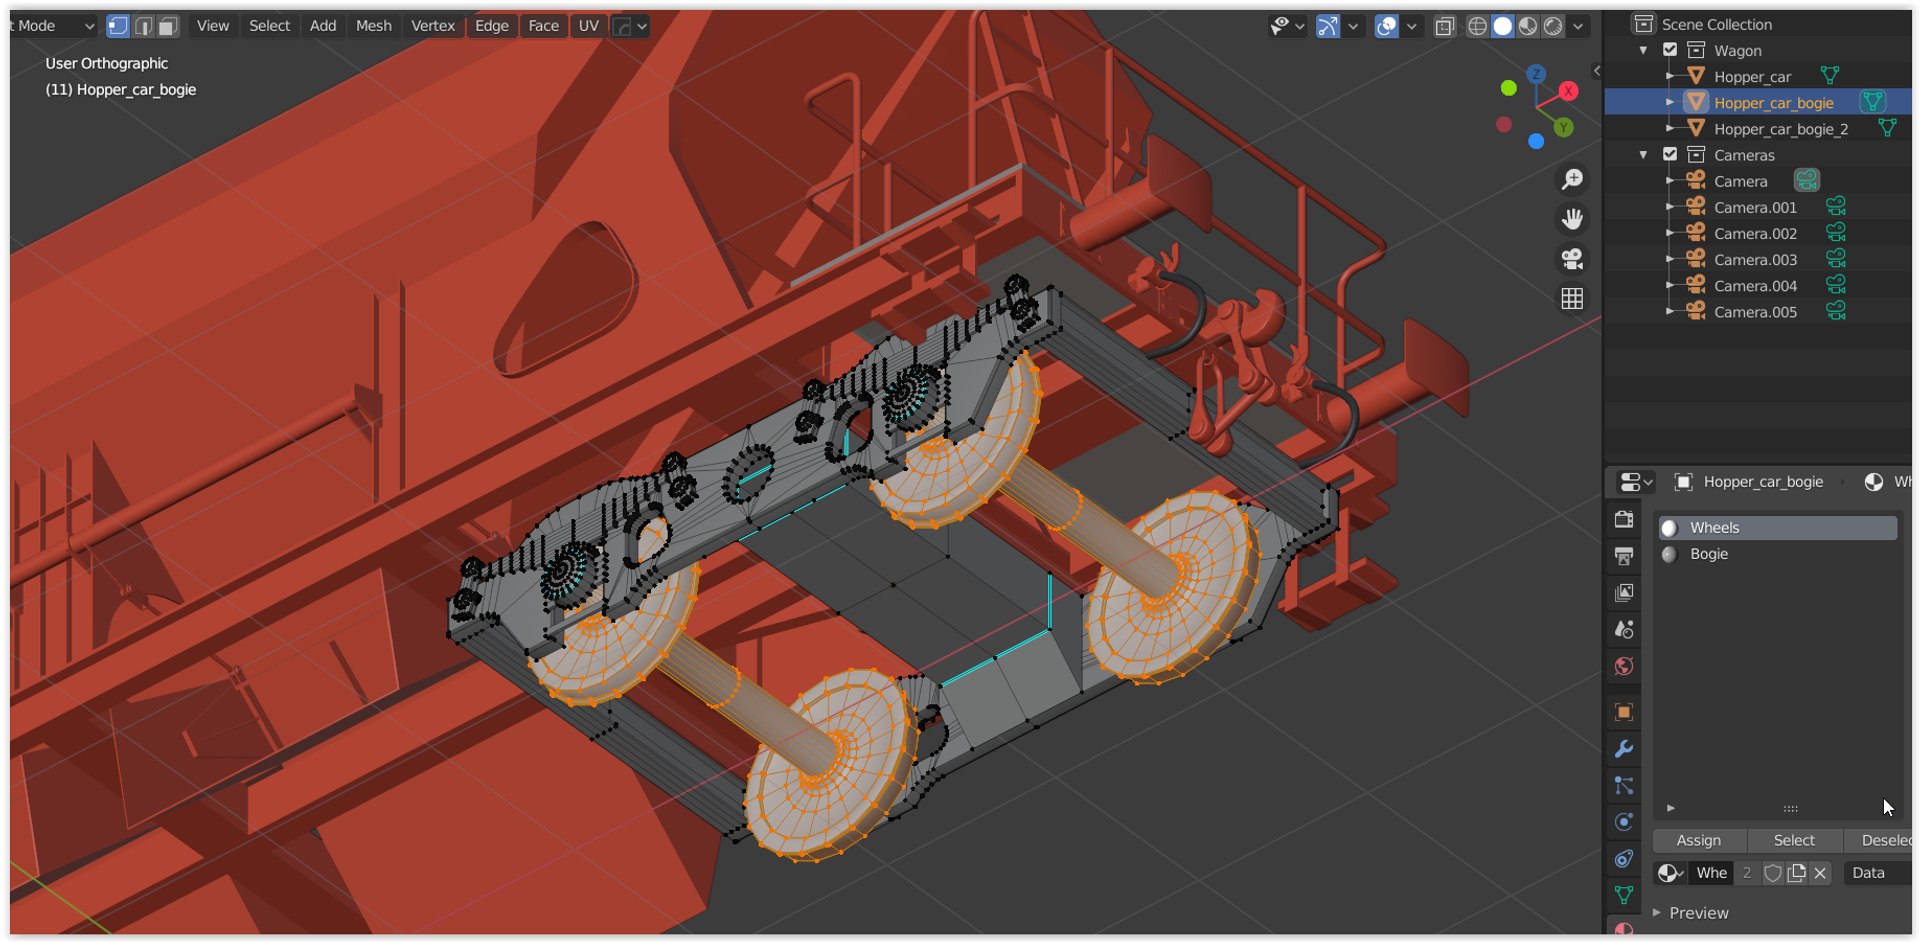Open the Physics properties tab
This screenshot has height=942, width=1920.
point(1624,822)
